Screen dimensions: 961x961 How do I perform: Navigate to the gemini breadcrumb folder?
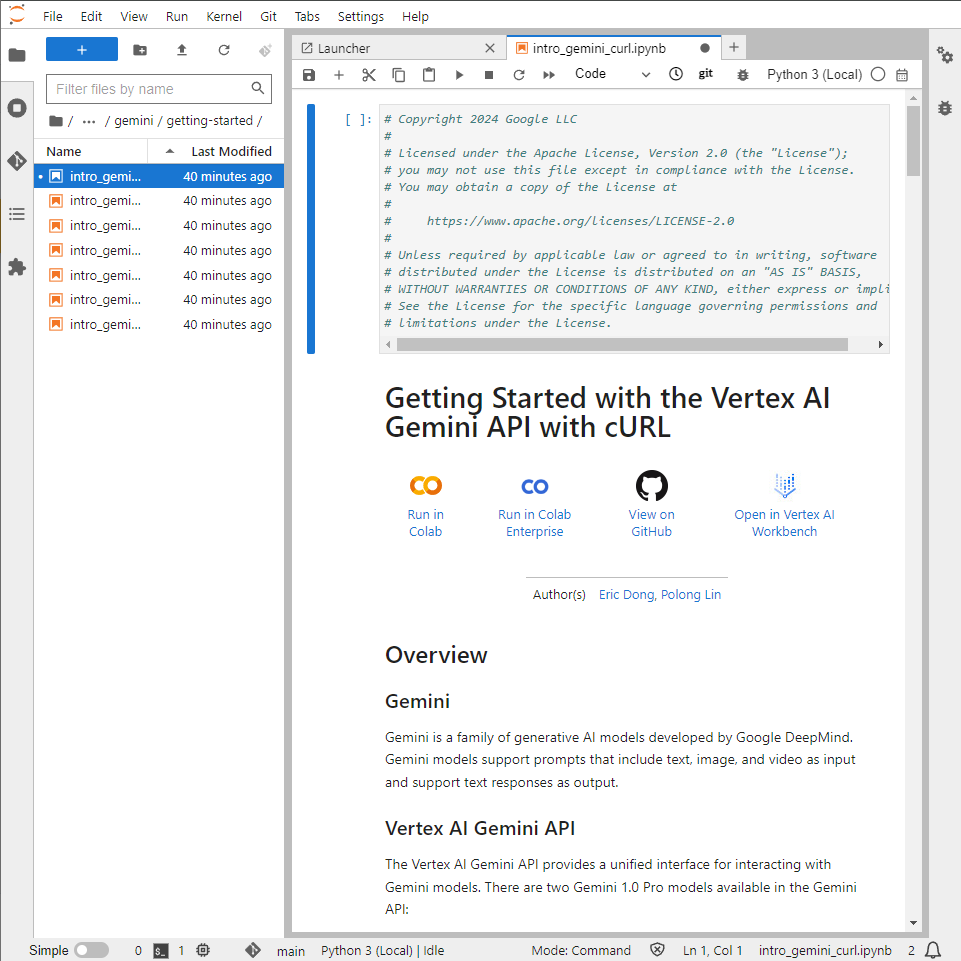(134, 121)
